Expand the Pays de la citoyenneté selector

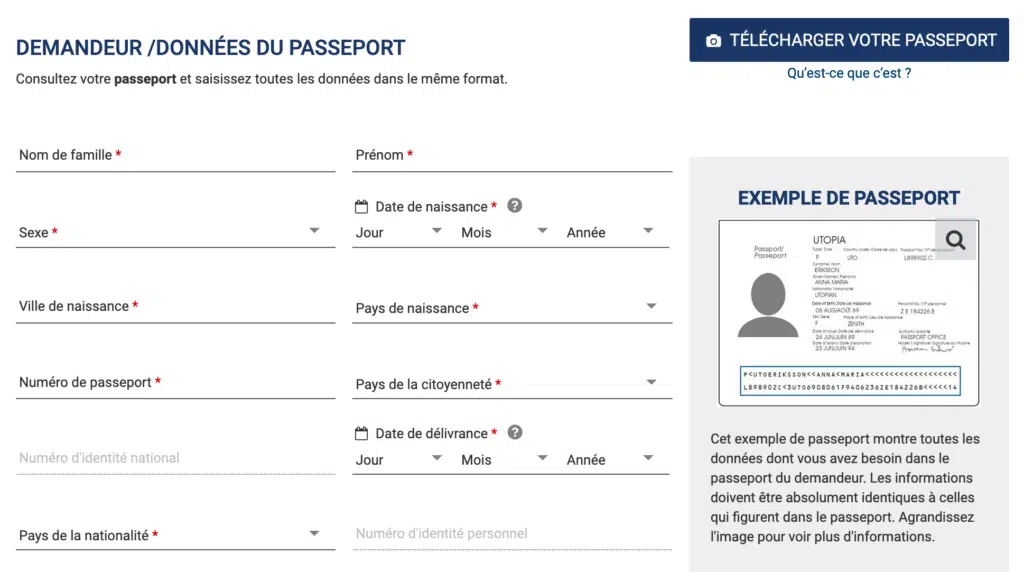[512, 384]
